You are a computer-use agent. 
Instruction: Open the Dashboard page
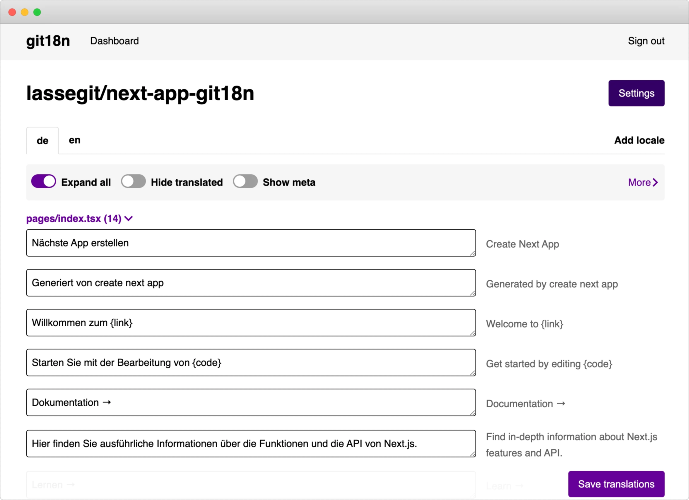tap(114, 41)
